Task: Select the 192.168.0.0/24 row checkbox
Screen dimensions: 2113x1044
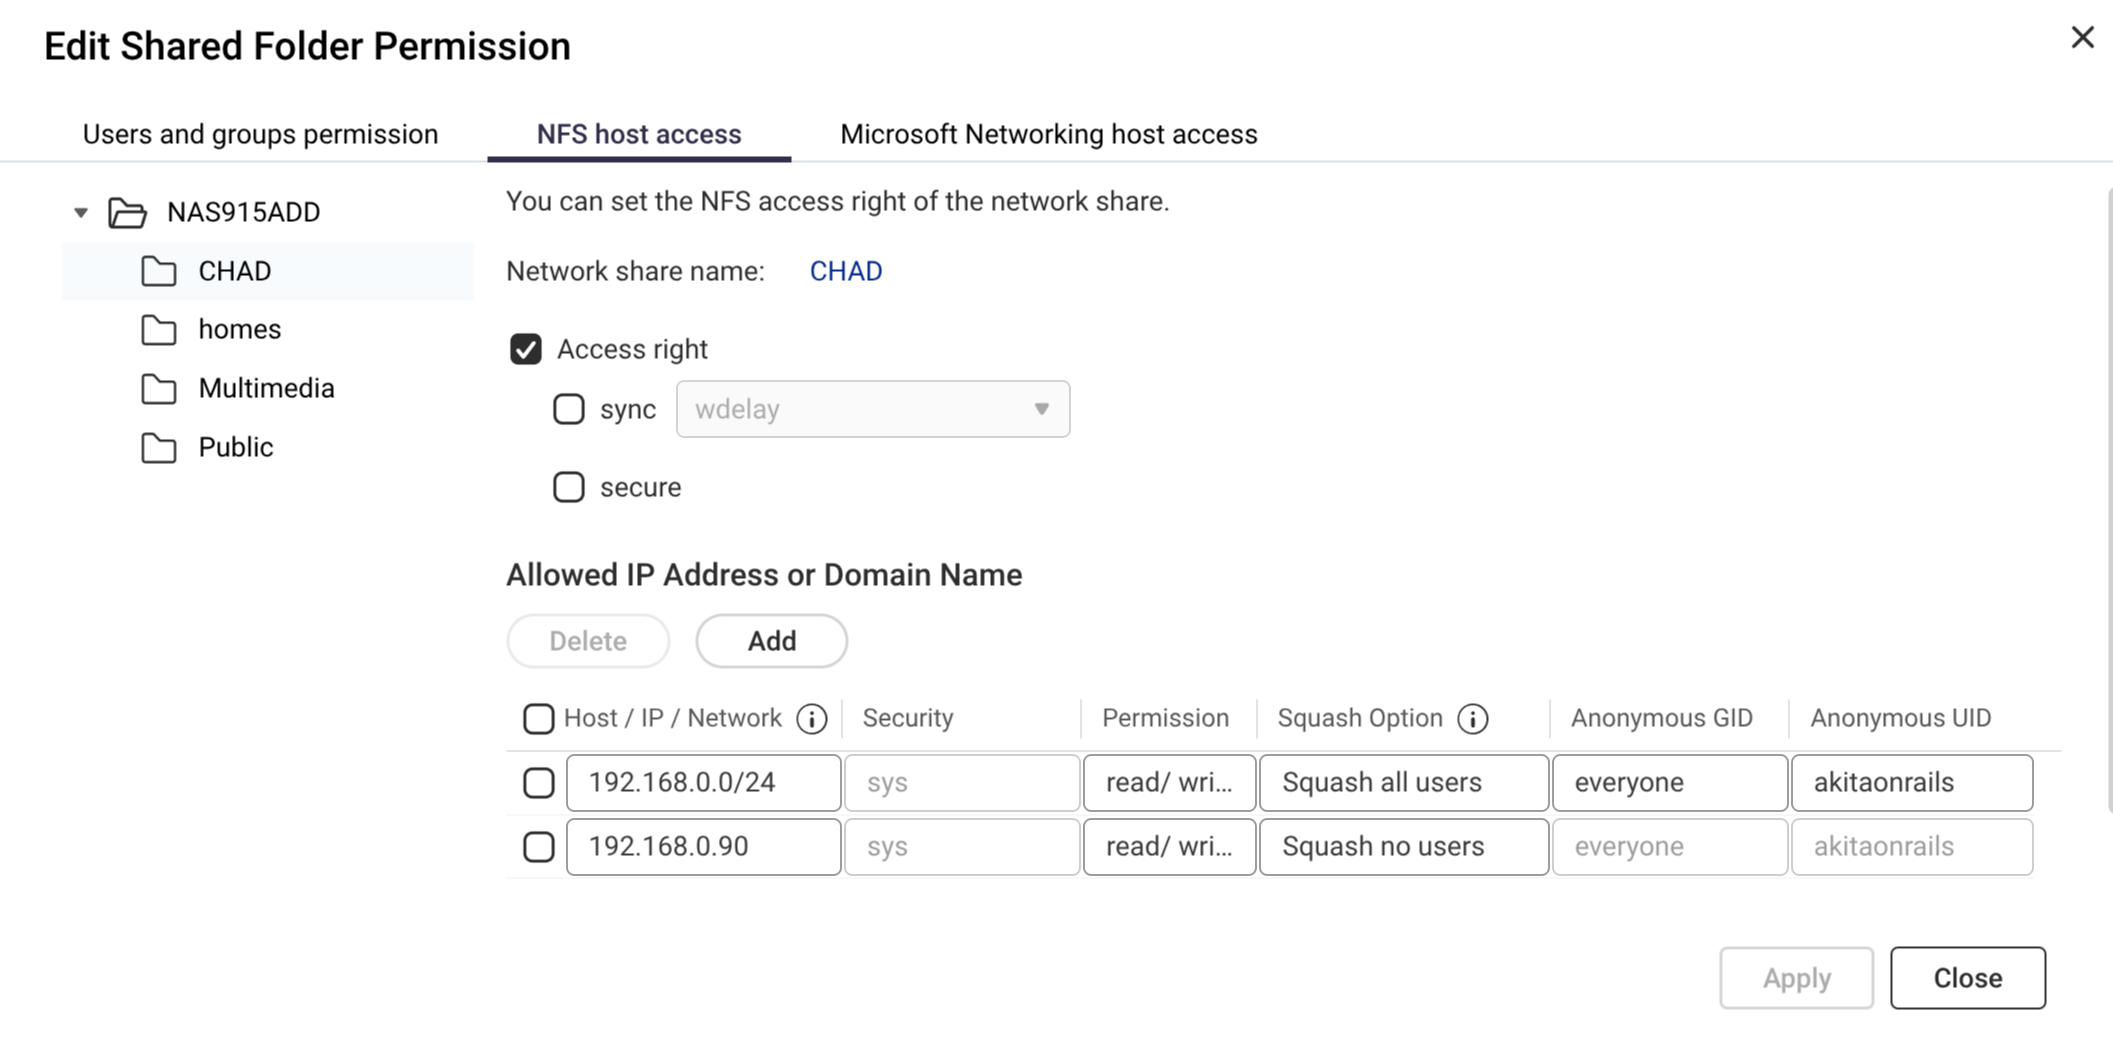Action: pyautogui.click(x=539, y=783)
